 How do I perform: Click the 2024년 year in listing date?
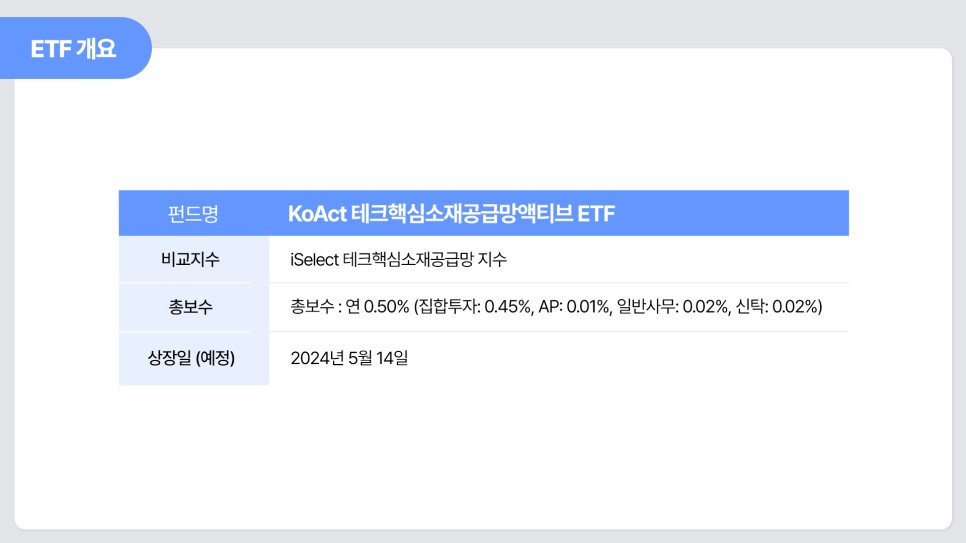(x=317, y=358)
